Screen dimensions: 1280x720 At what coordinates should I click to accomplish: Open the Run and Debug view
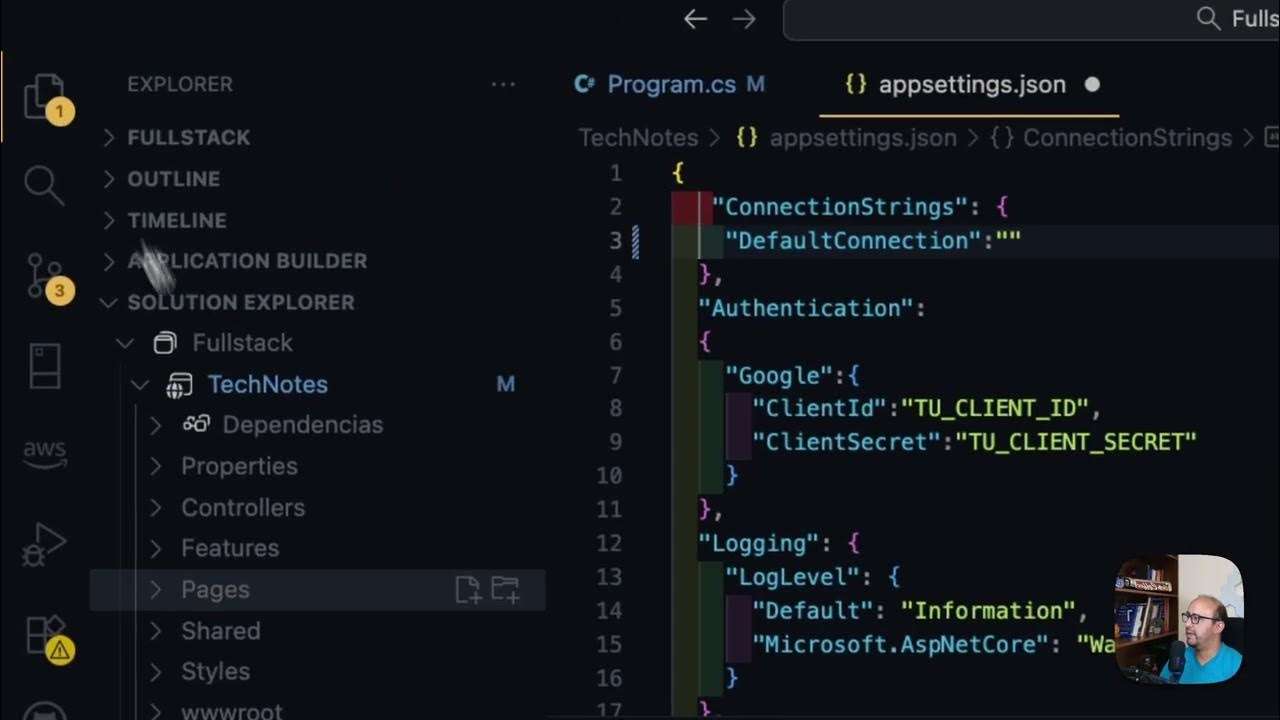click(x=45, y=545)
